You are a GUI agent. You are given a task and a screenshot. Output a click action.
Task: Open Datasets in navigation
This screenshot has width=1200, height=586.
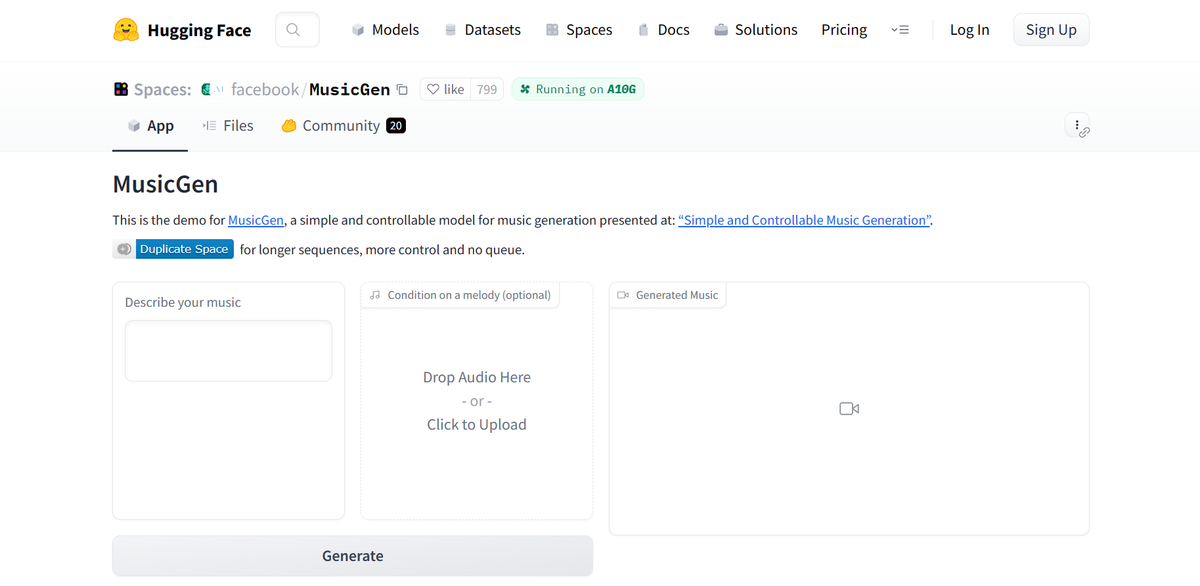click(482, 30)
